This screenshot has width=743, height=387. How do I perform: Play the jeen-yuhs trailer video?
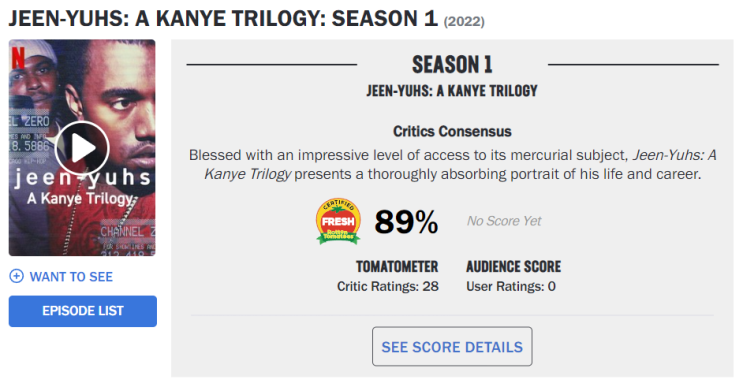(82, 148)
